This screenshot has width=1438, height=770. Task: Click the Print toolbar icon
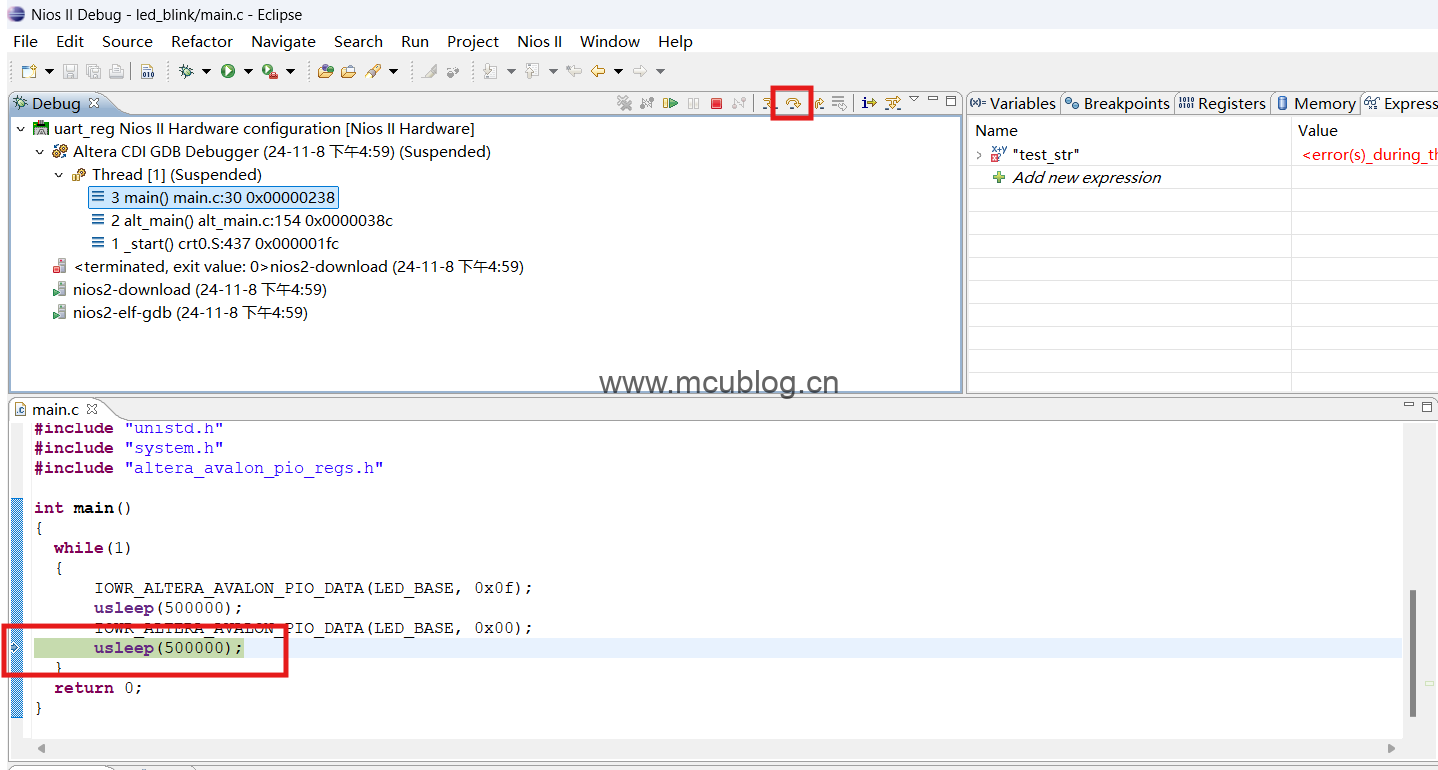pyautogui.click(x=116, y=71)
